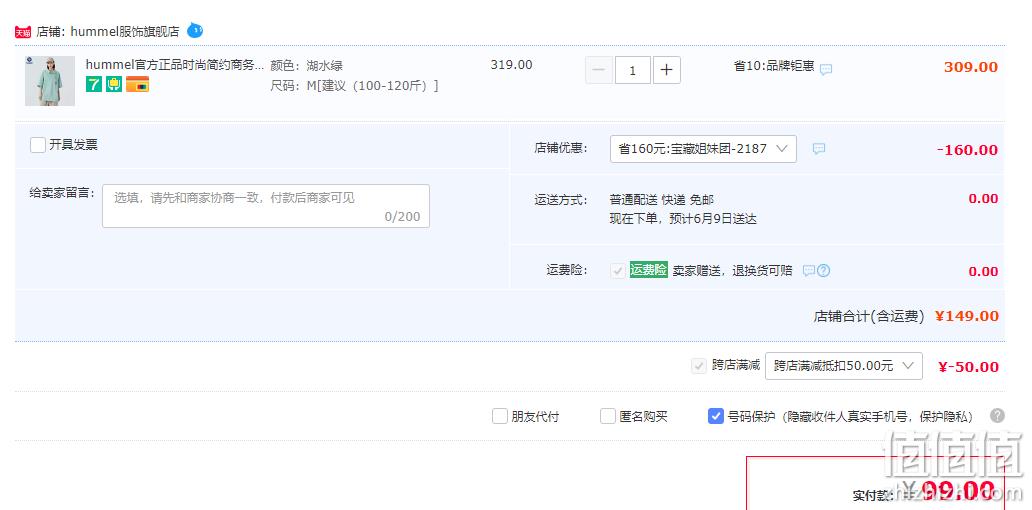Screen dimensions: 1032x510
Task: Enable the 朋友代付 checkbox
Action: pyautogui.click(x=500, y=416)
